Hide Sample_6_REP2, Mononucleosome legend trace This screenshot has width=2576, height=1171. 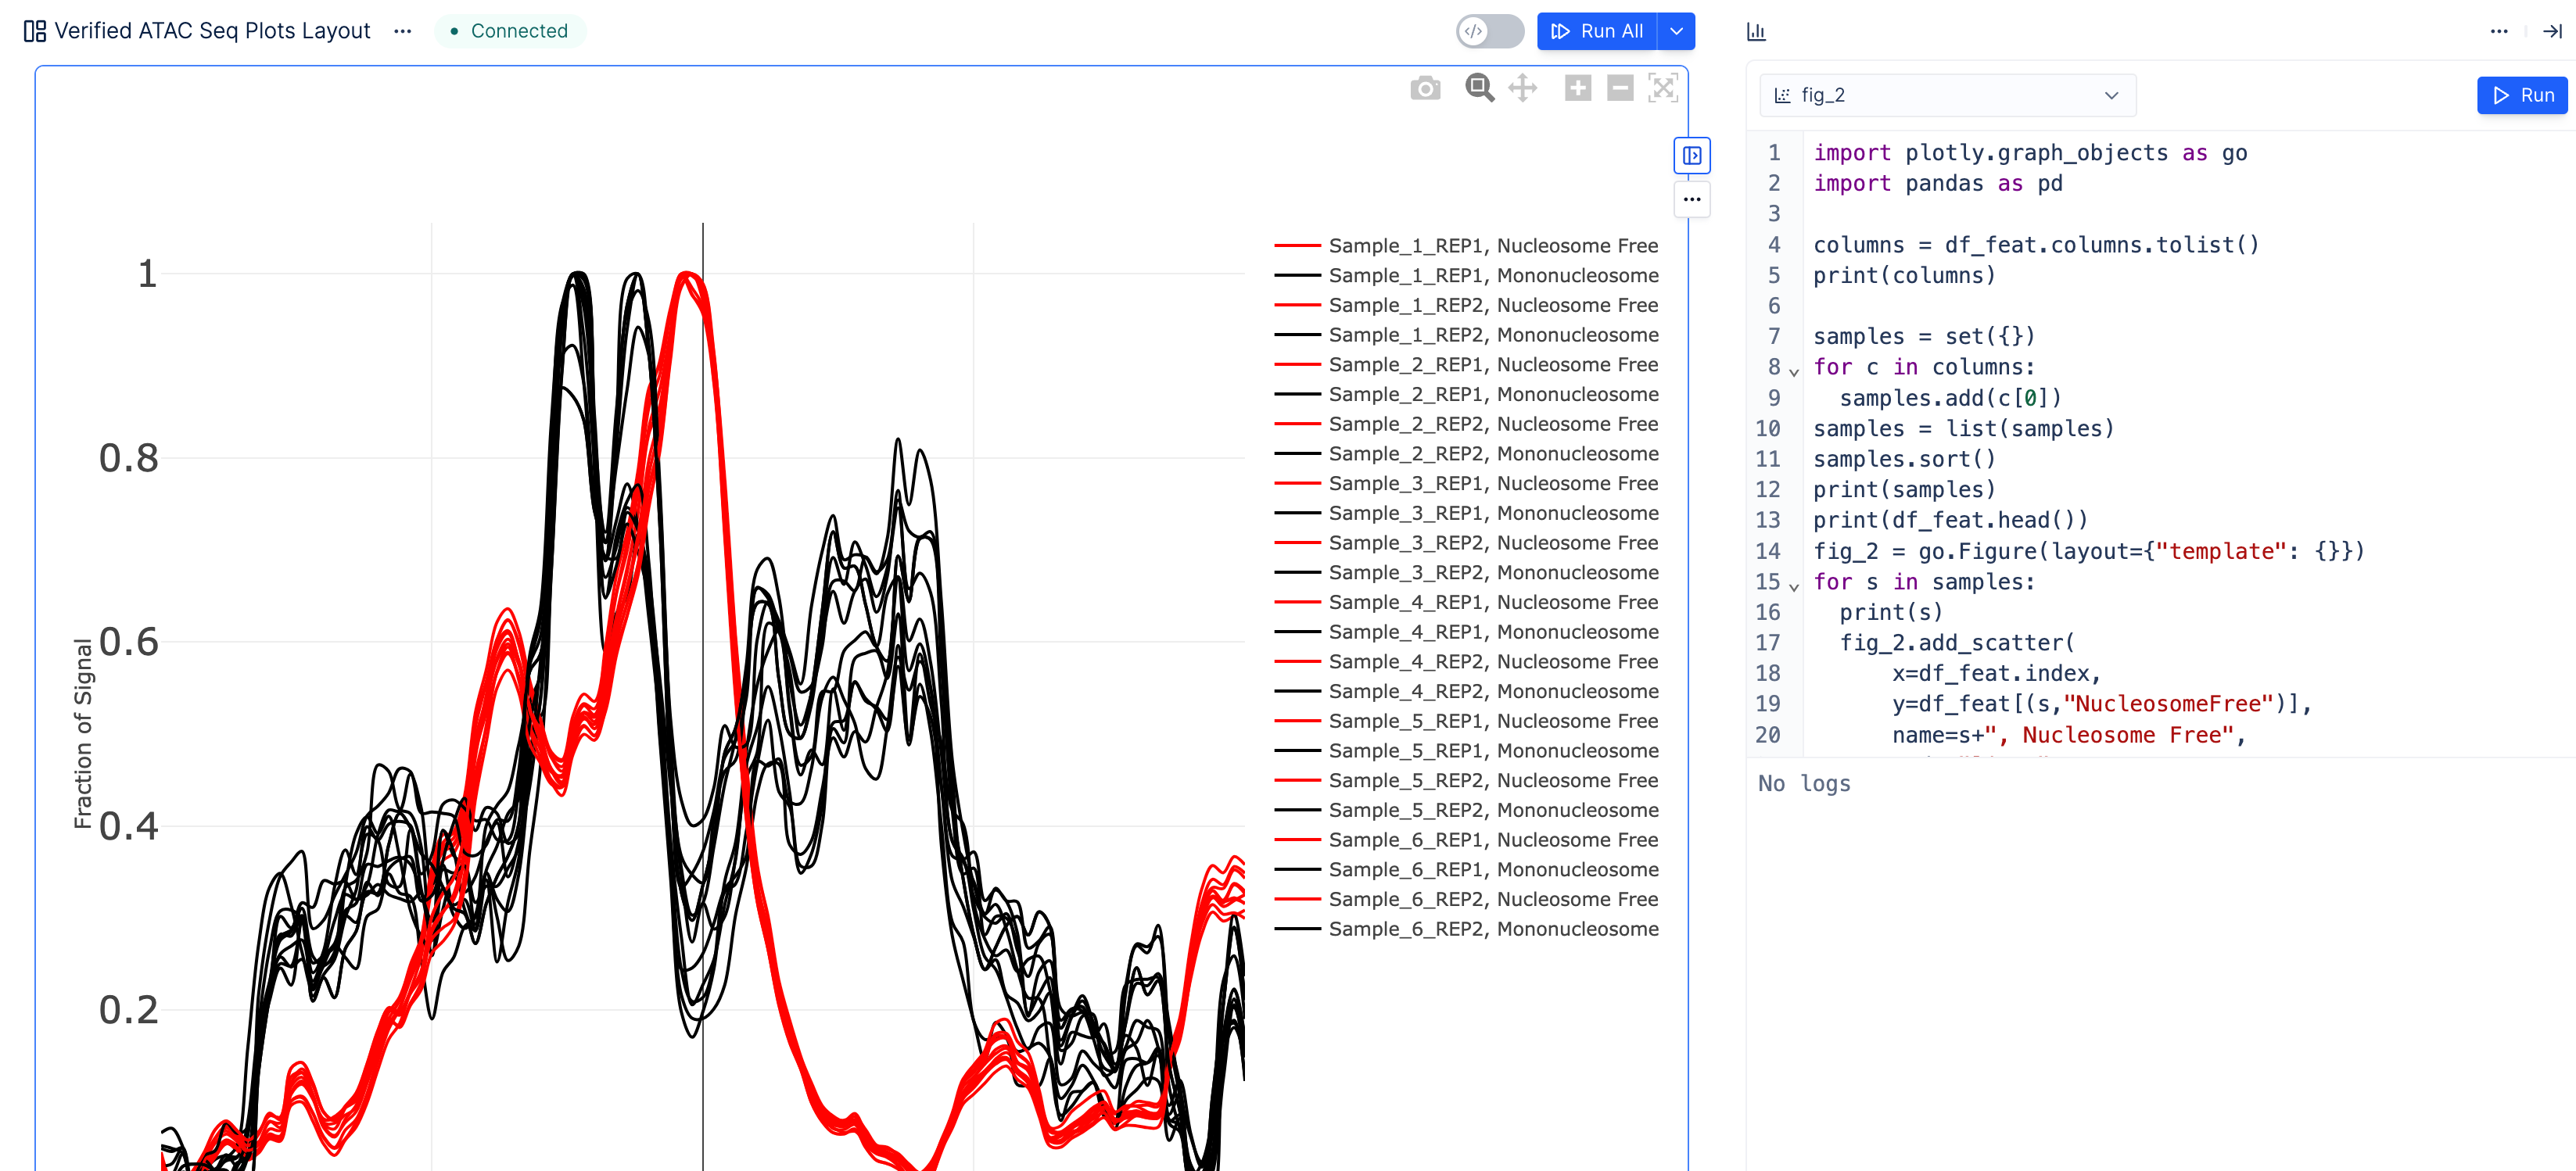1492,929
